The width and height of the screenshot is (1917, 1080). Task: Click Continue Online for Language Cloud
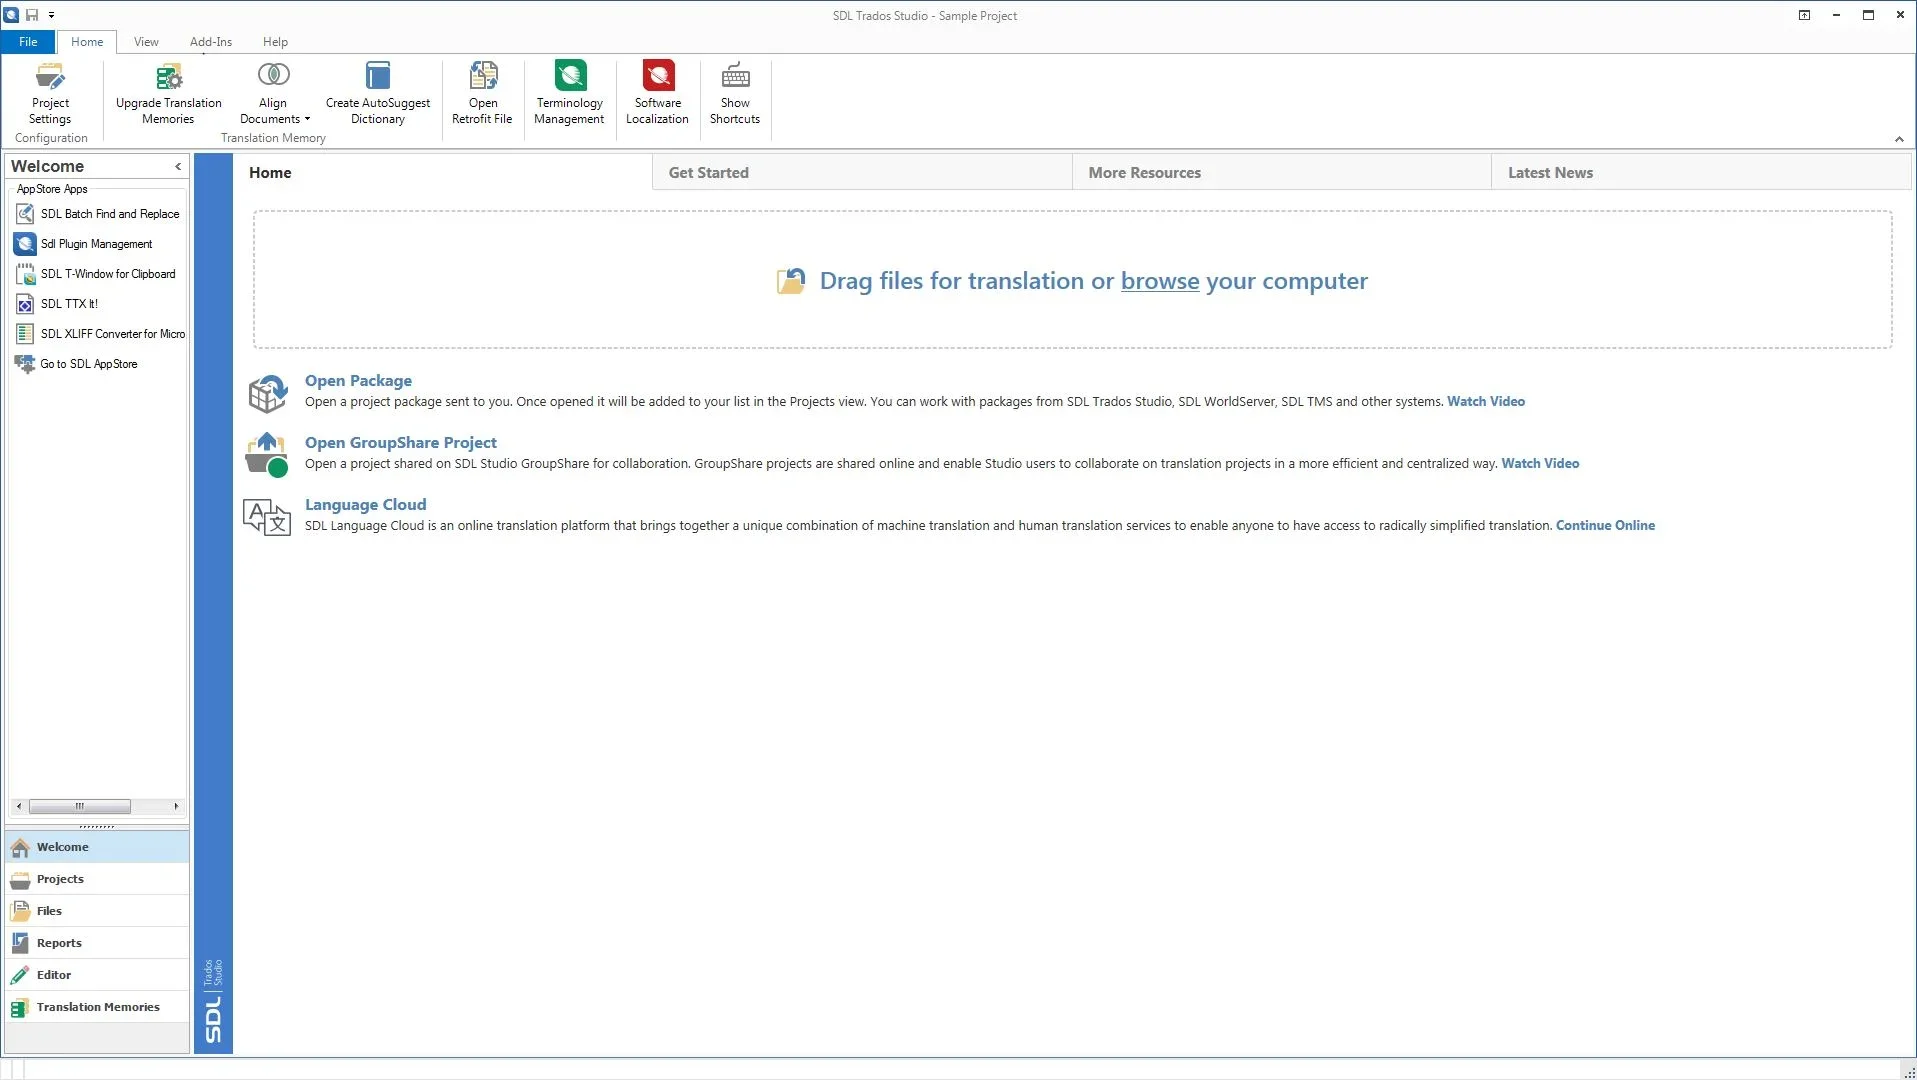coord(1604,526)
